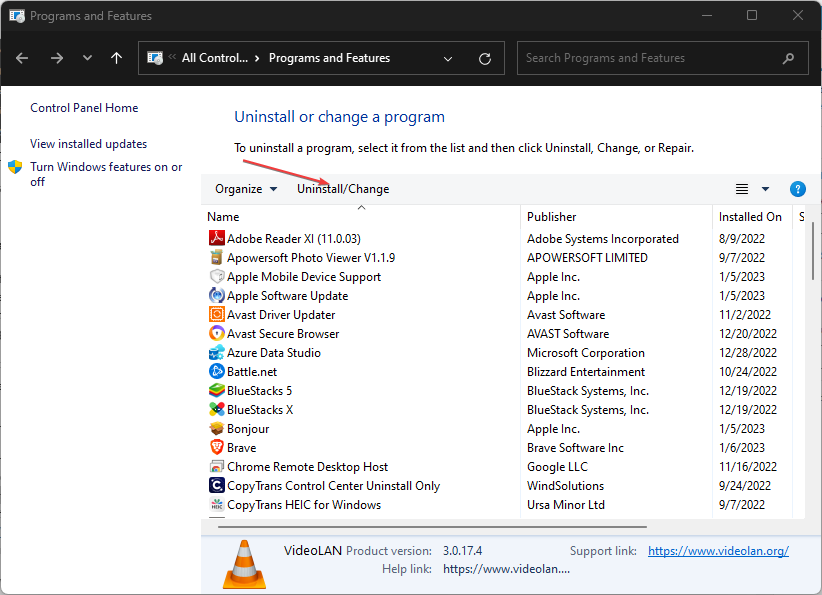
Task: Open help with the blue question mark
Action: click(797, 189)
